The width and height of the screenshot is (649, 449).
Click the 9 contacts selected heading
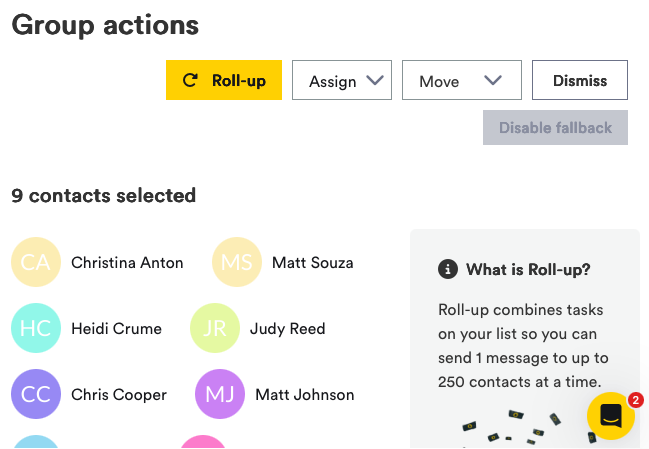tap(103, 195)
